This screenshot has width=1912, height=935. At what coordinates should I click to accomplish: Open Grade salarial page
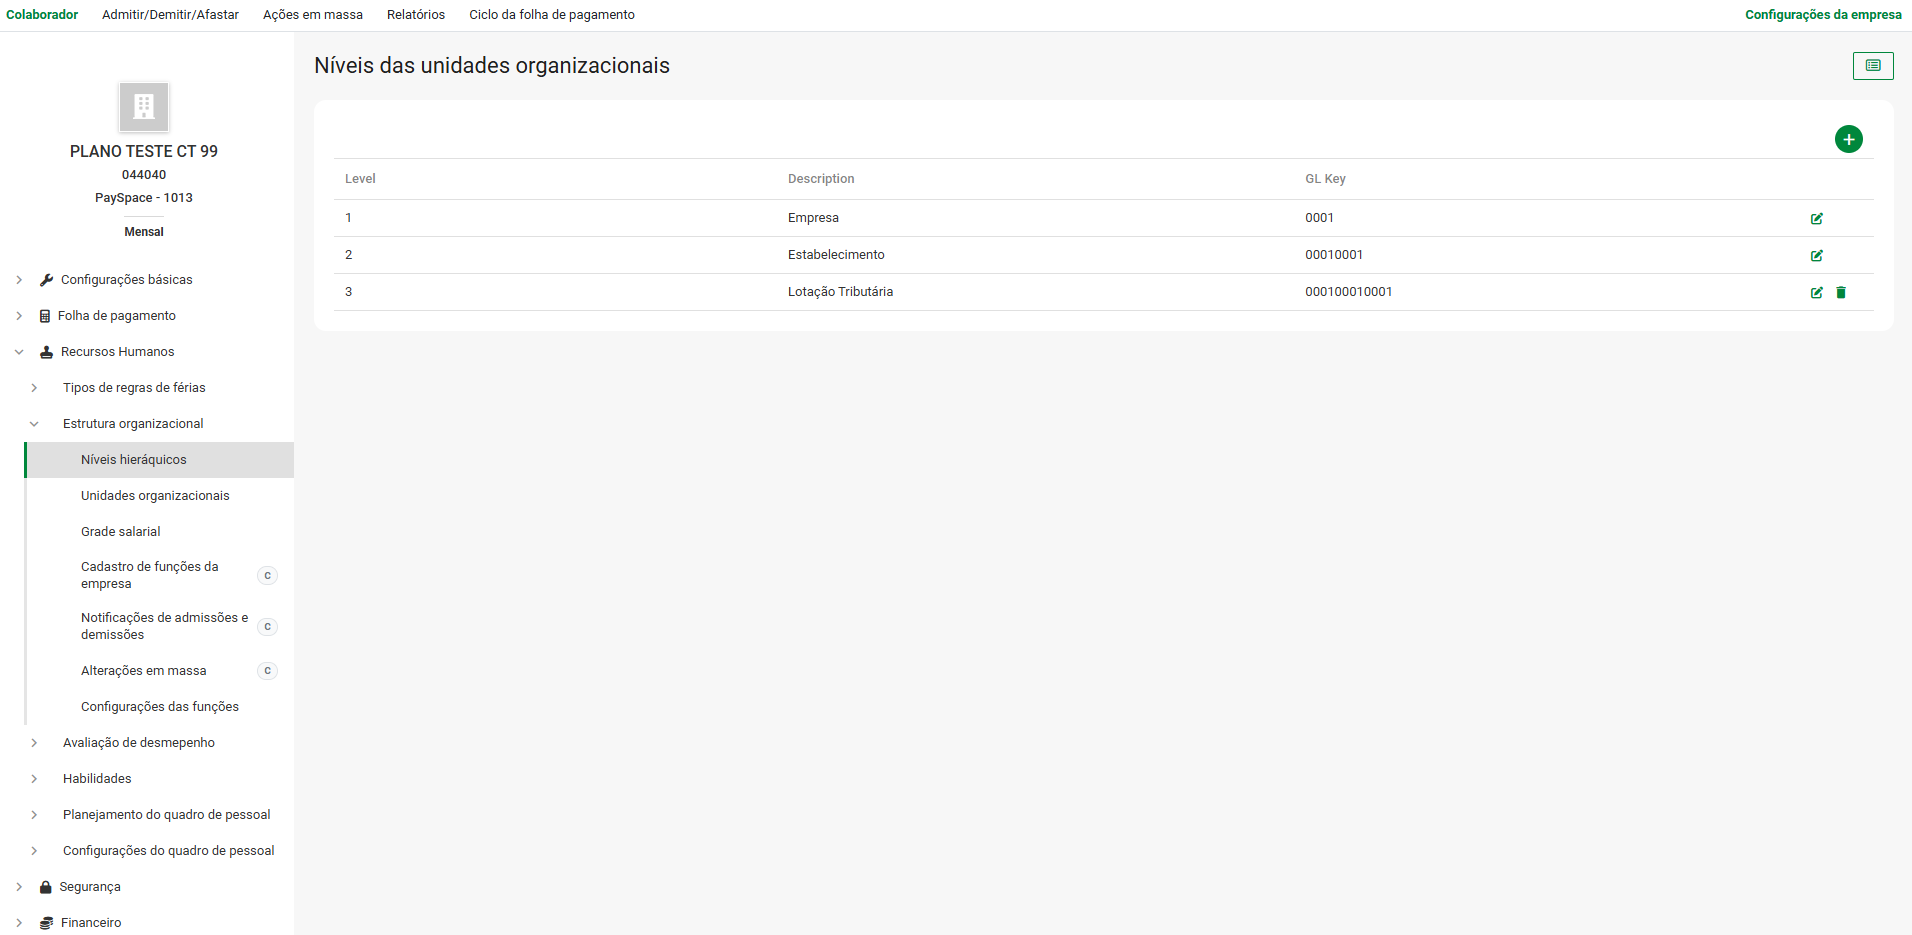point(120,532)
